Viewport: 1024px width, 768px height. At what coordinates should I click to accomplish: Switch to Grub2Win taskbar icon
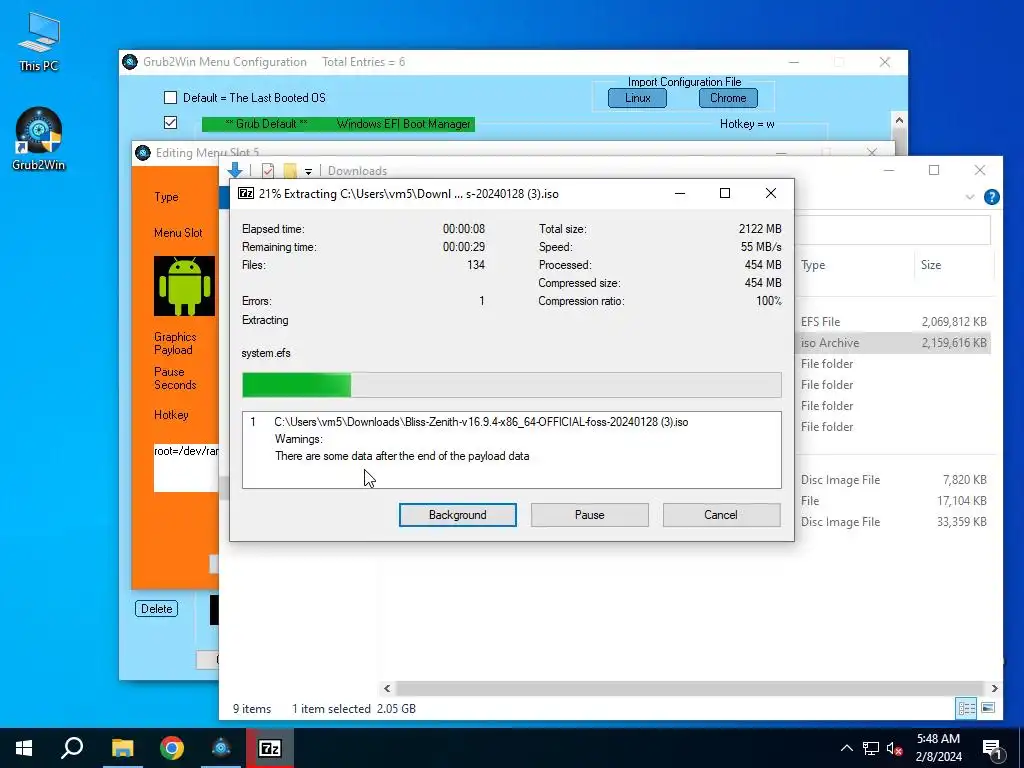coord(221,748)
